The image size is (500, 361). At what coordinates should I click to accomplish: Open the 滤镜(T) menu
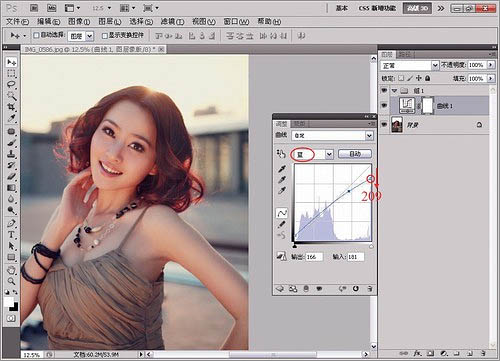pyautogui.click(x=172, y=22)
